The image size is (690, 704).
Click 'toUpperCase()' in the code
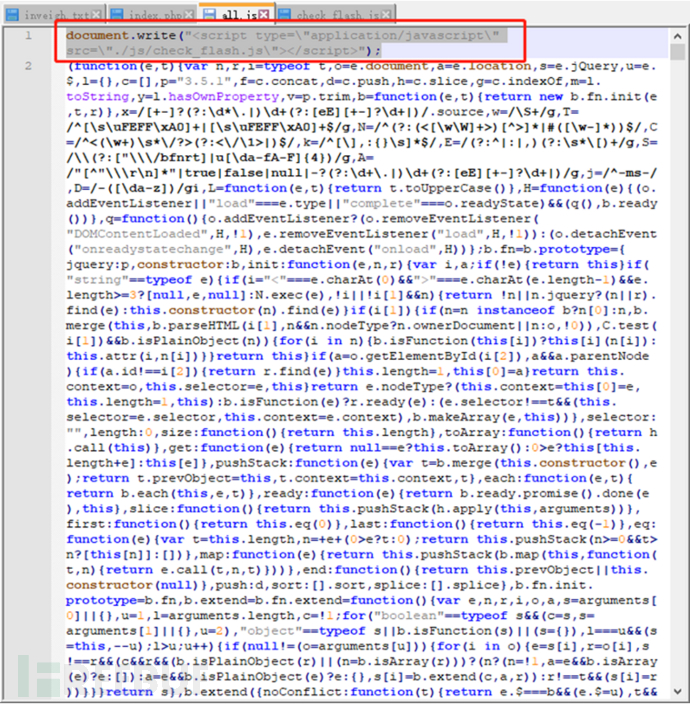click(453, 188)
